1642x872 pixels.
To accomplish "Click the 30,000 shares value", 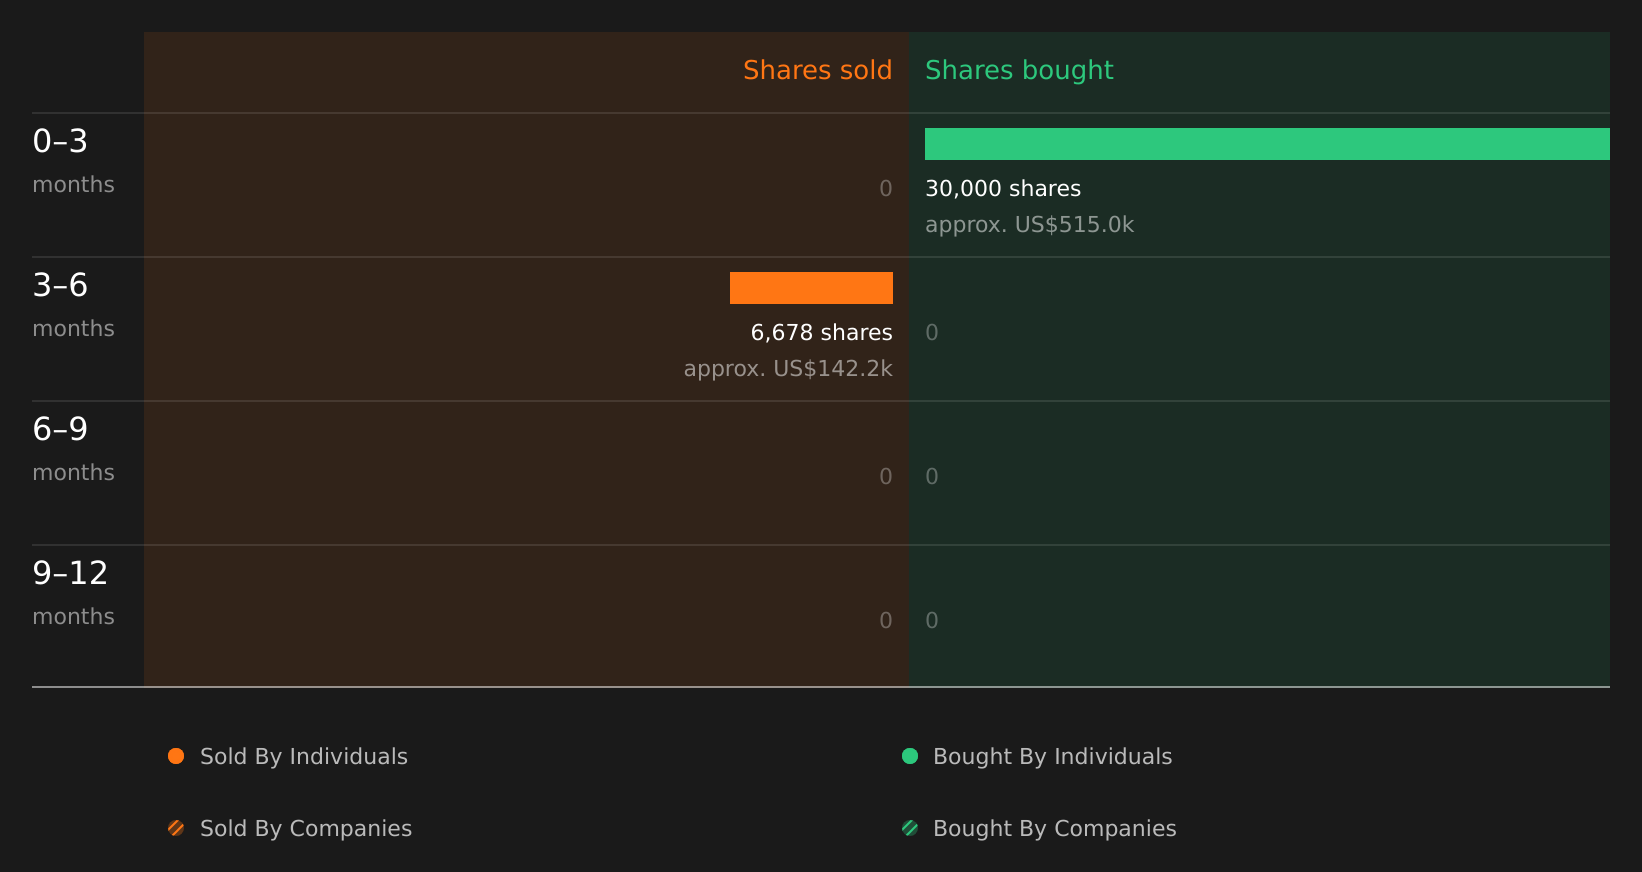I will click(1003, 189).
